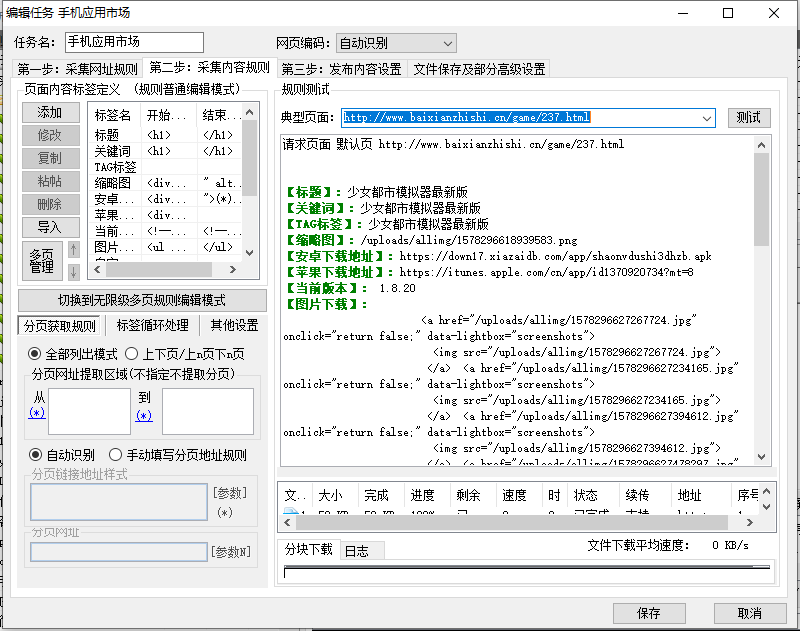Select 全部列出模式 radio button

[72, 354]
